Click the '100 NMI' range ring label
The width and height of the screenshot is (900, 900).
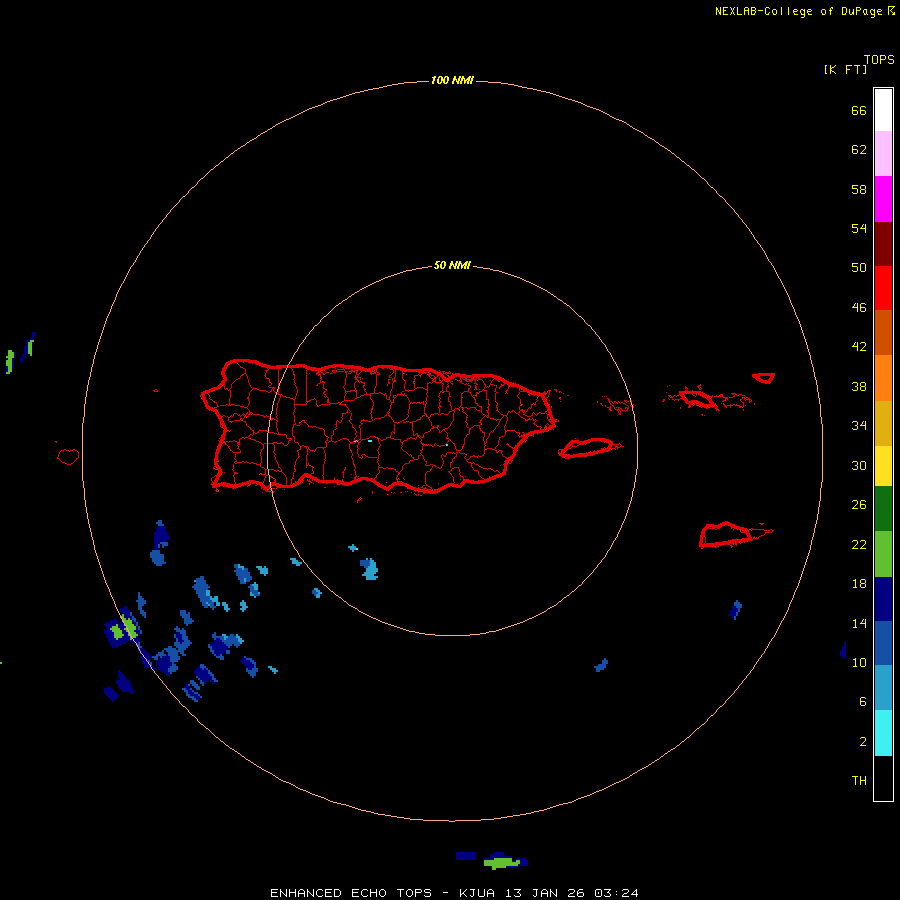452,80
